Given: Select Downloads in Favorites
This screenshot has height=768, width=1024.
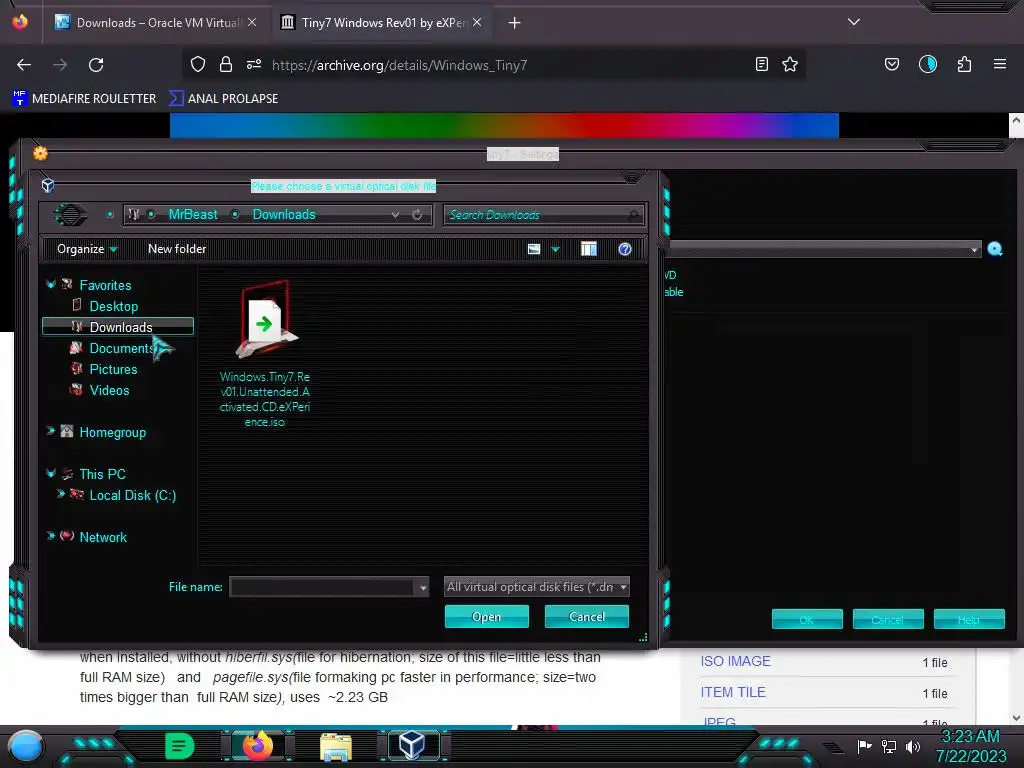Looking at the screenshot, I should [118, 327].
